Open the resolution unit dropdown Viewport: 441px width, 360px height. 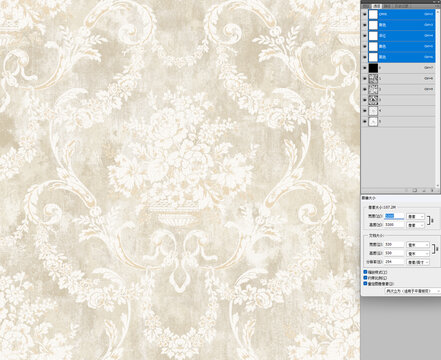pyautogui.click(x=418, y=262)
